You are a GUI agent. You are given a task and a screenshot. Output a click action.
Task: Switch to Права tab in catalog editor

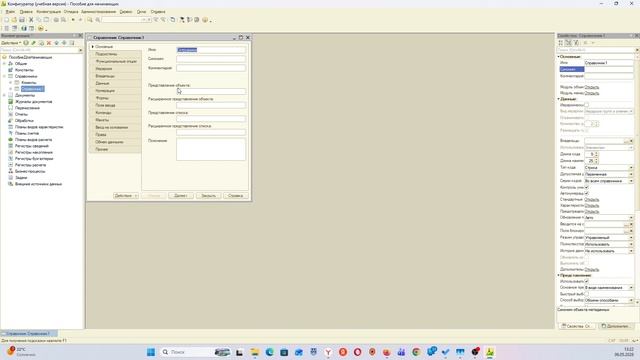115,135
